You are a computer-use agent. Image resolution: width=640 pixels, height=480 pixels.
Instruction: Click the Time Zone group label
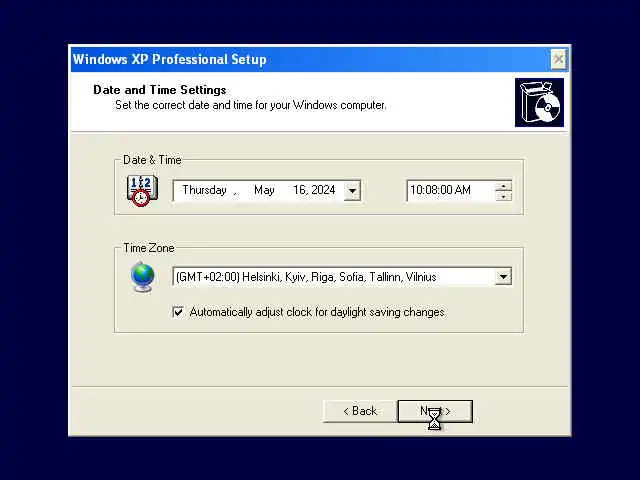point(149,248)
